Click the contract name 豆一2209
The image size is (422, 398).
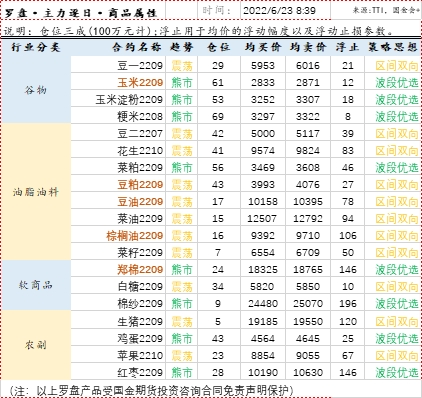[x=140, y=66]
